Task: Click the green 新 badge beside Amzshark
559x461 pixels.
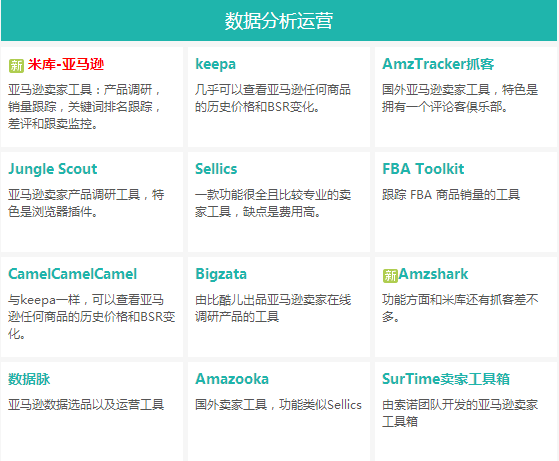Action: [390, 276]
